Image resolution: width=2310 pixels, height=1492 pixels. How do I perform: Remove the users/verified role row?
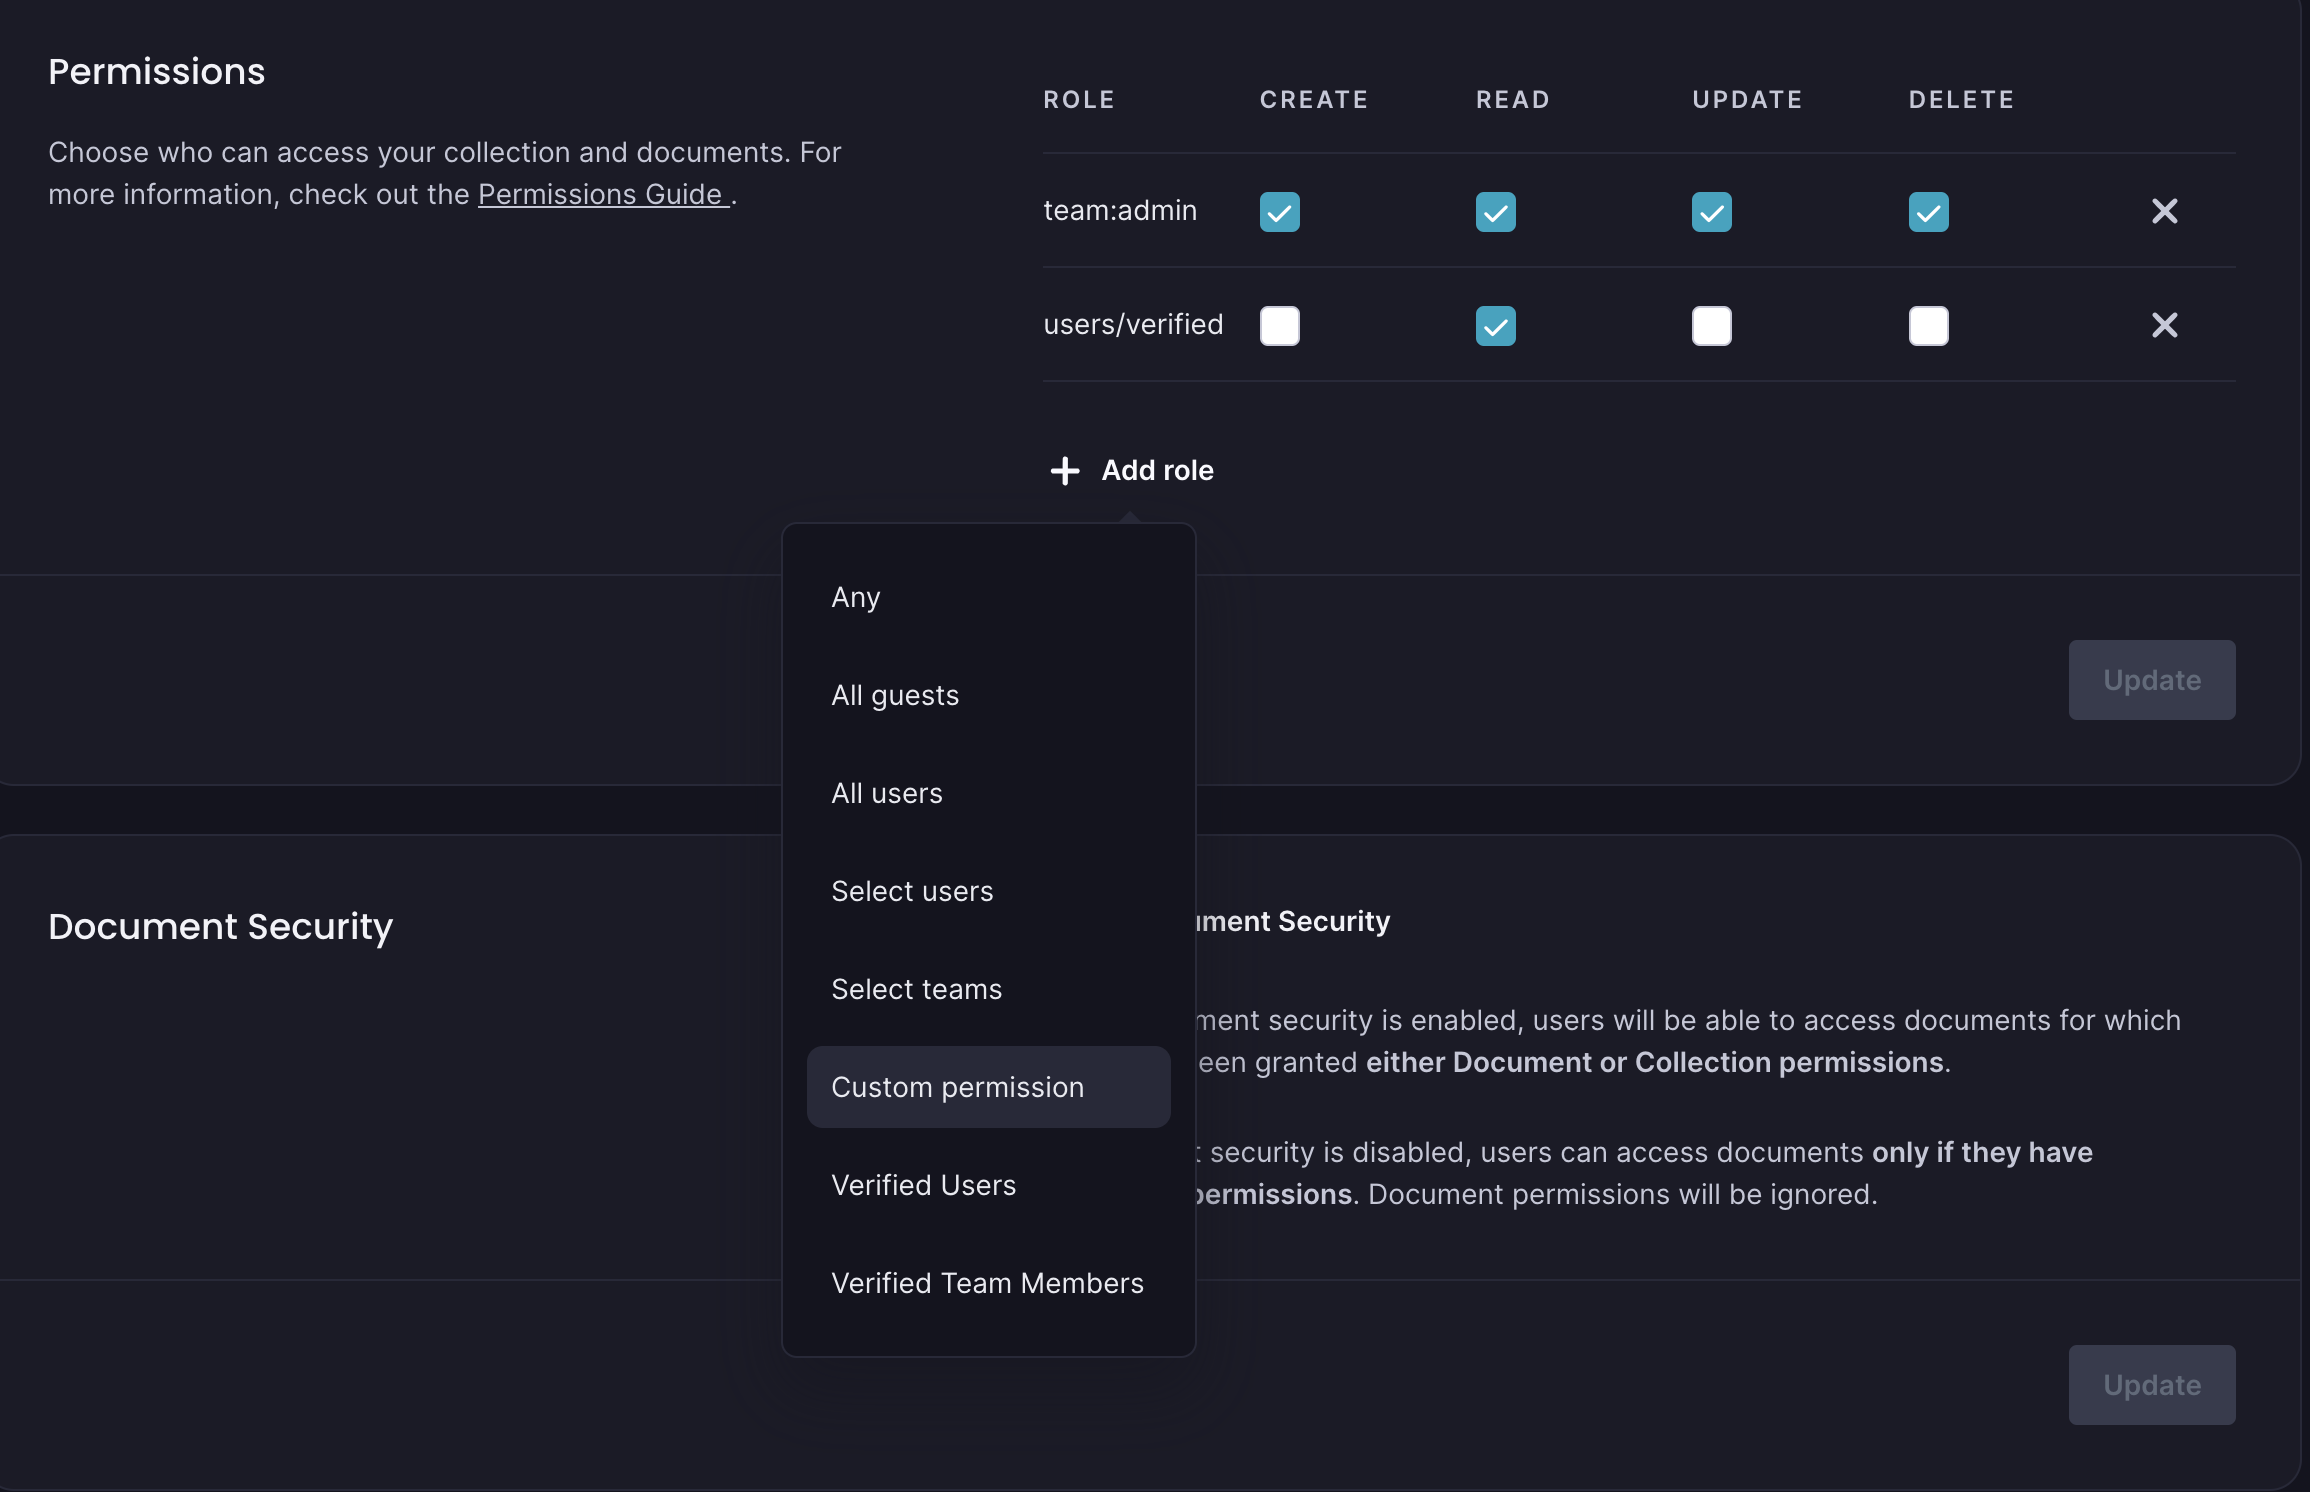2164,325
